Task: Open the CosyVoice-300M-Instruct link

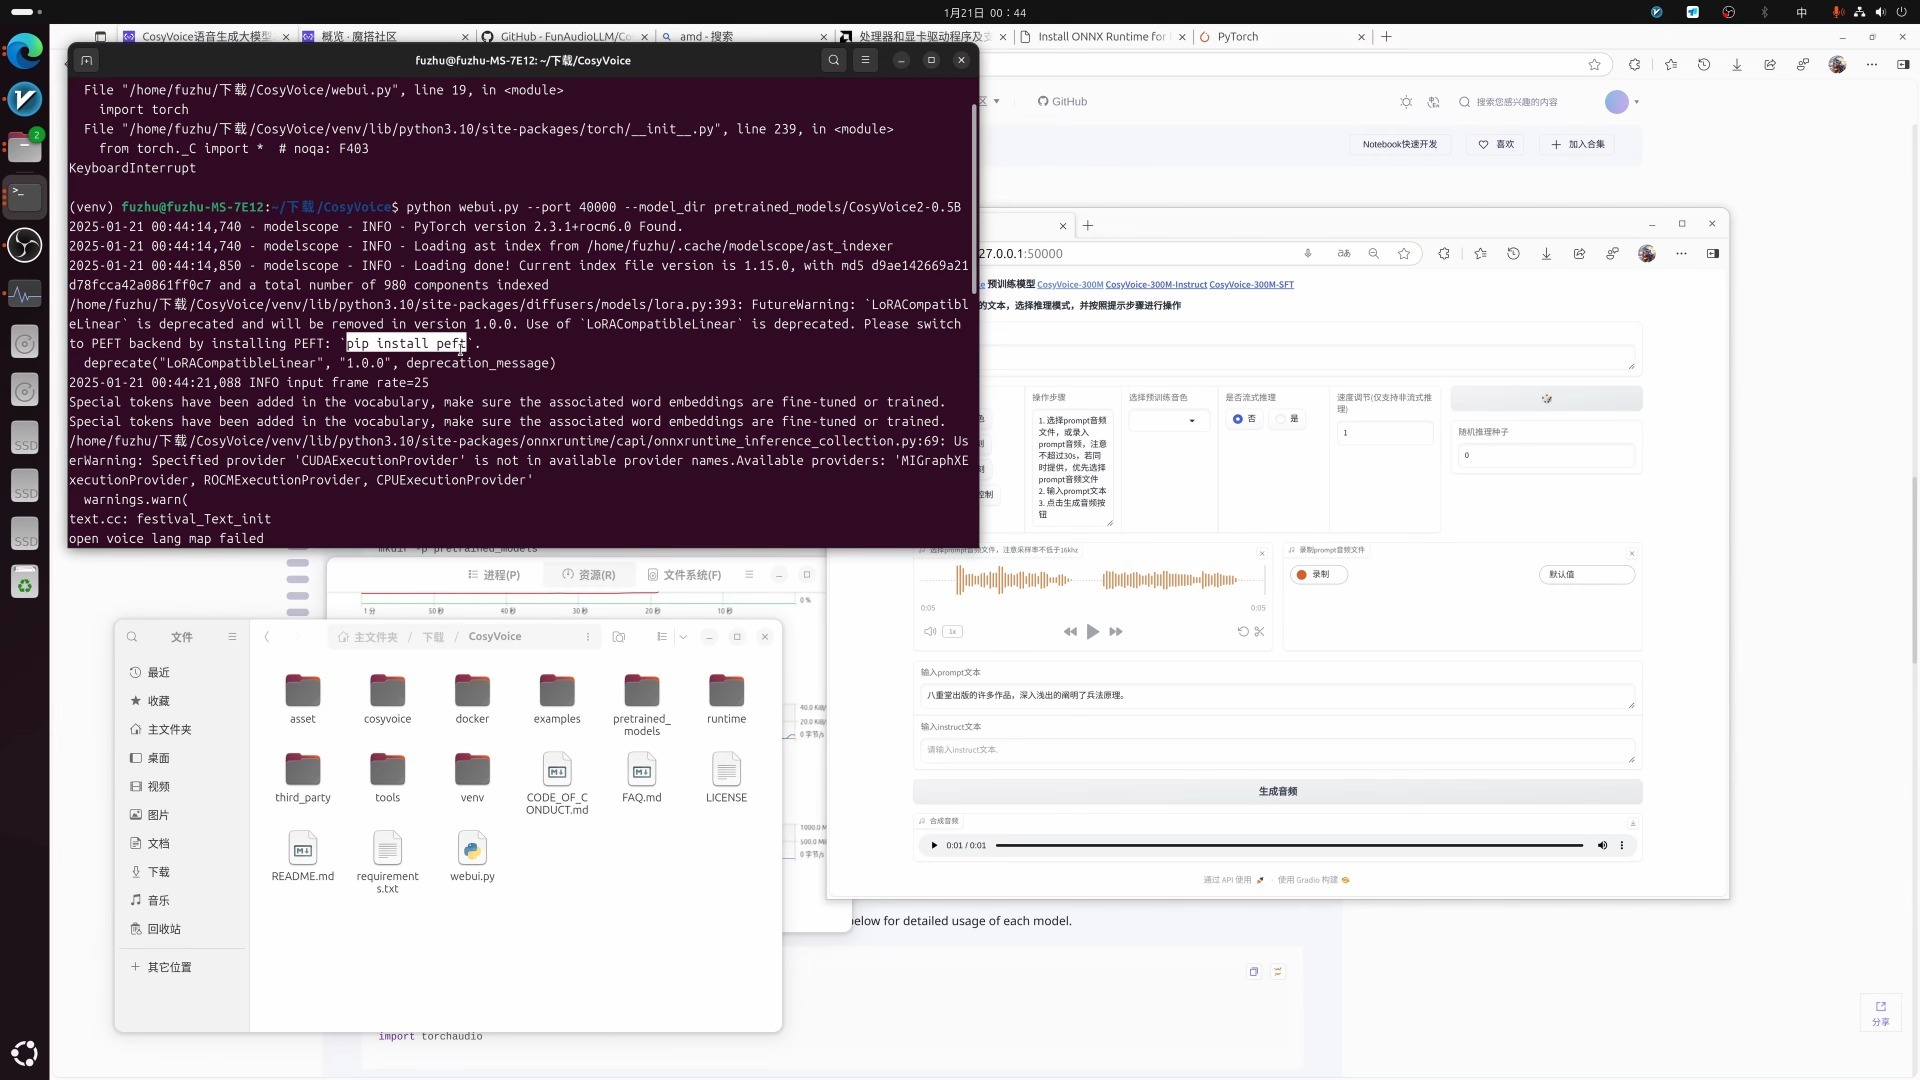Action: 1155,285
